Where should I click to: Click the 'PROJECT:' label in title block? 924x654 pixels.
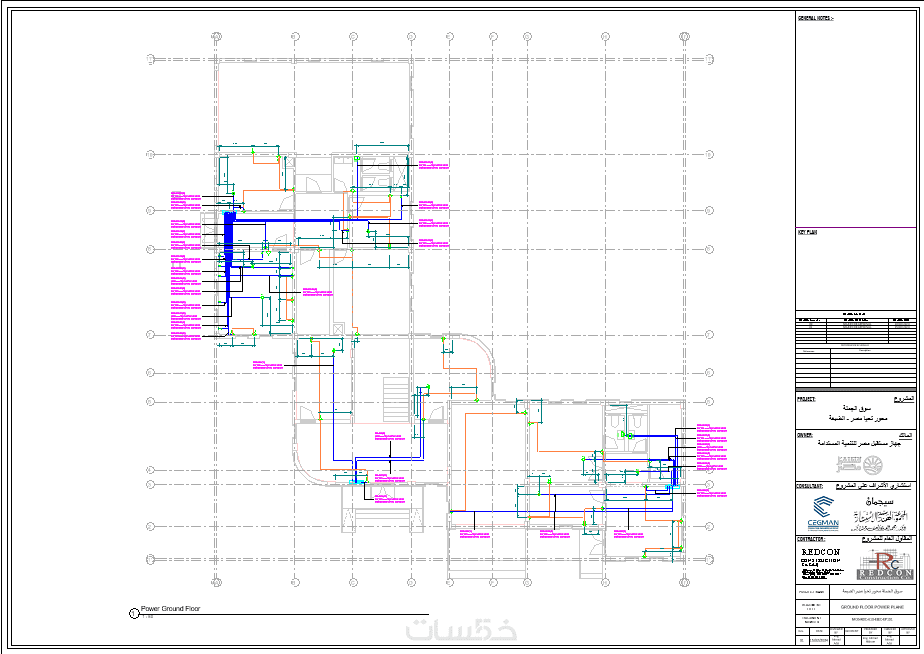coord(806,399)
